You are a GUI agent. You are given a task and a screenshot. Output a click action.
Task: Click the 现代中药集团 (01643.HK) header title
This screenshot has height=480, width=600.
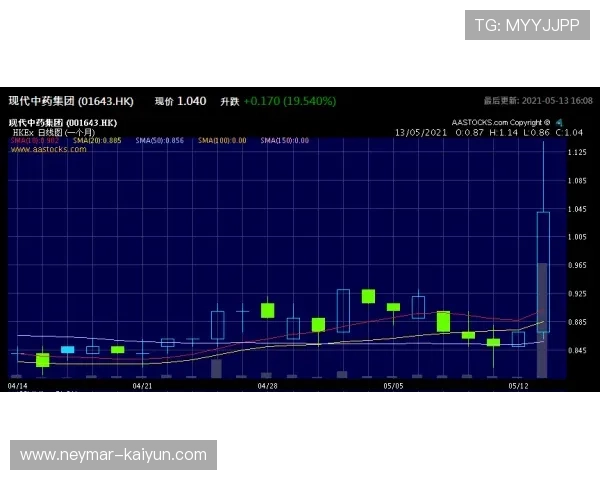(x=71, y=101)
